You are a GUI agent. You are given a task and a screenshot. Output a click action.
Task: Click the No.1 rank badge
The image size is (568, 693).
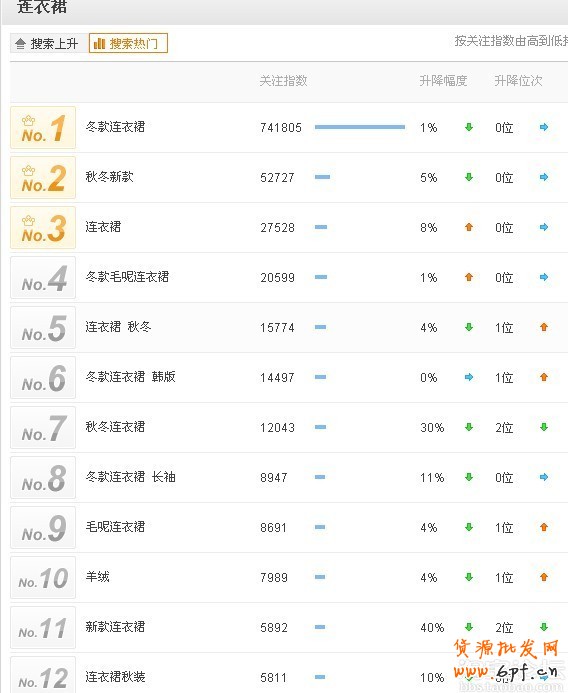(43, 127)
